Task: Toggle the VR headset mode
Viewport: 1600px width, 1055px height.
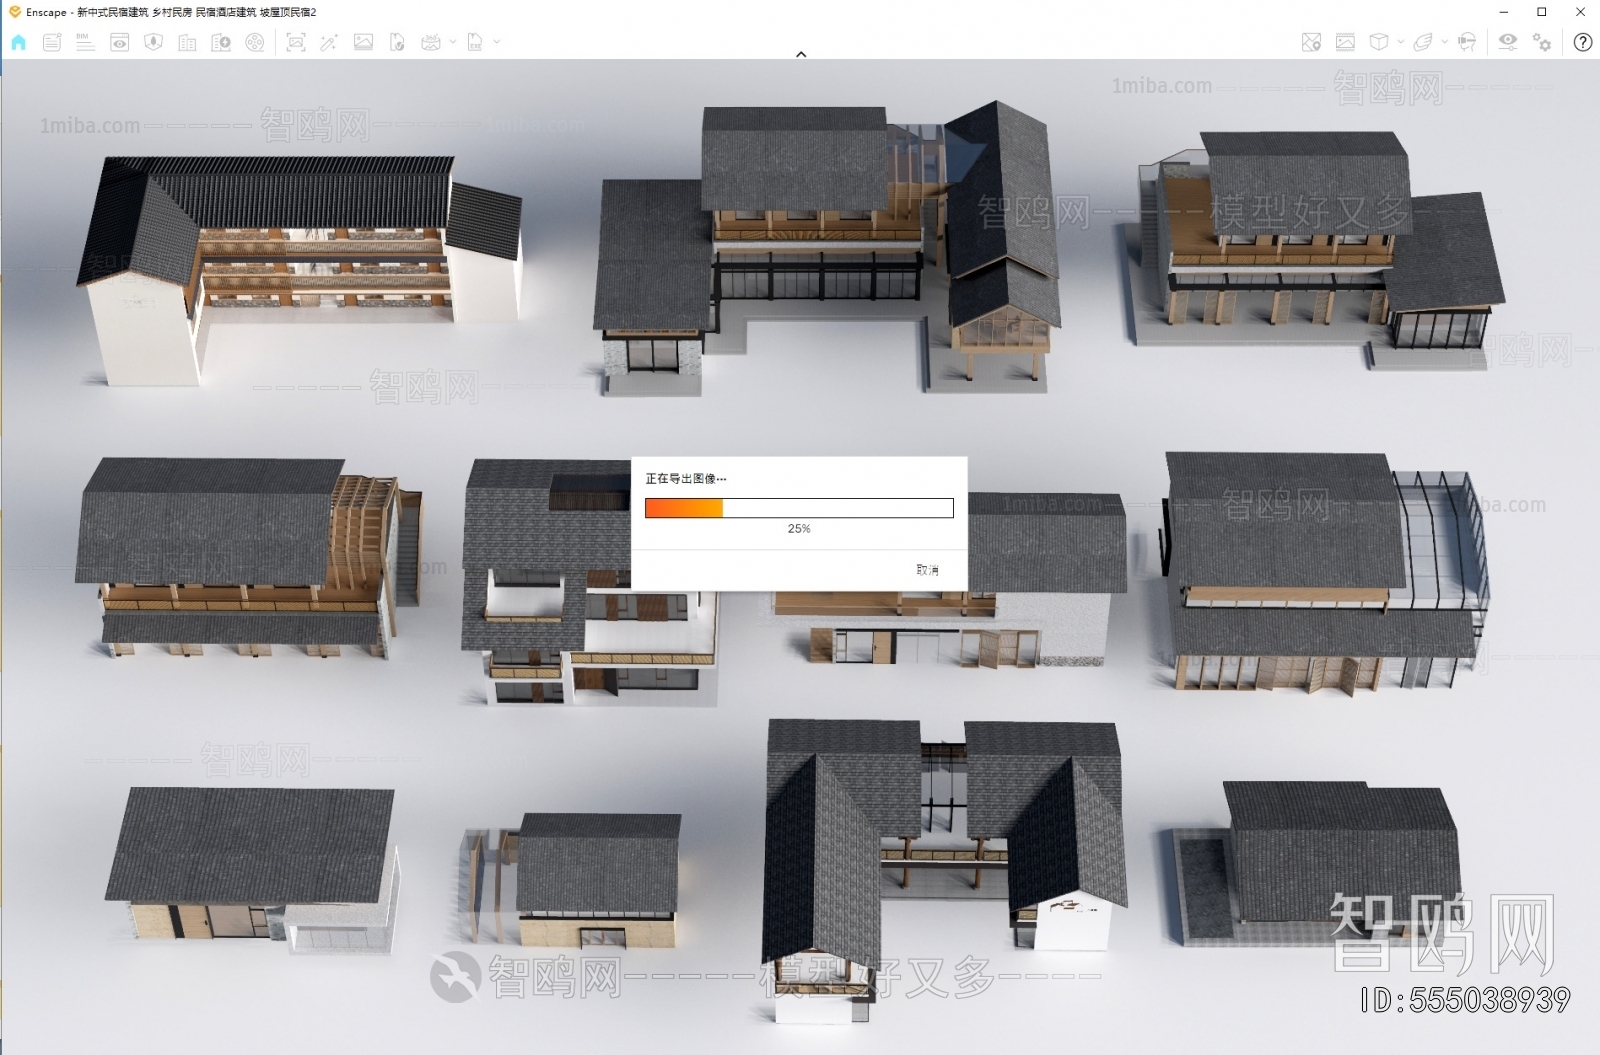Action: (x=1466, y=42)
